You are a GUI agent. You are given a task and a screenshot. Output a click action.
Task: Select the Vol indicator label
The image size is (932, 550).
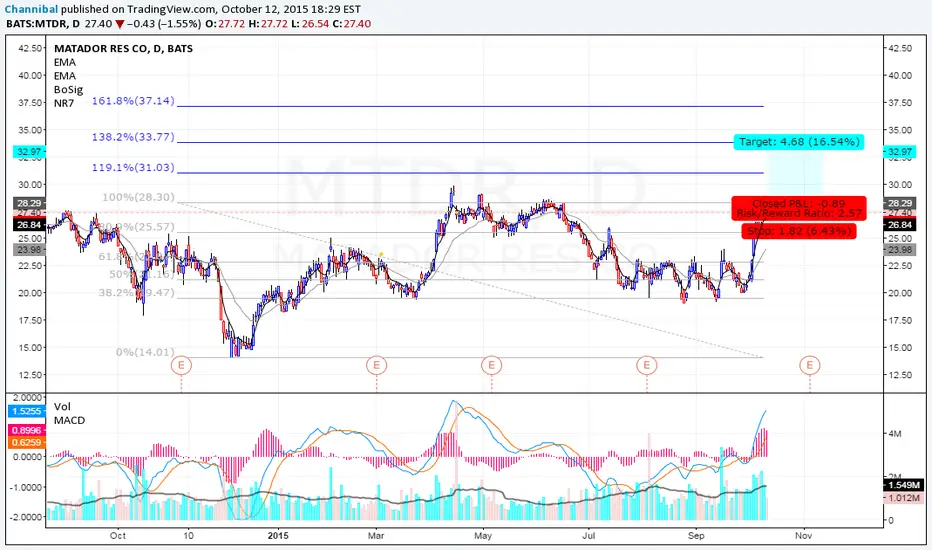click(62, 407)
